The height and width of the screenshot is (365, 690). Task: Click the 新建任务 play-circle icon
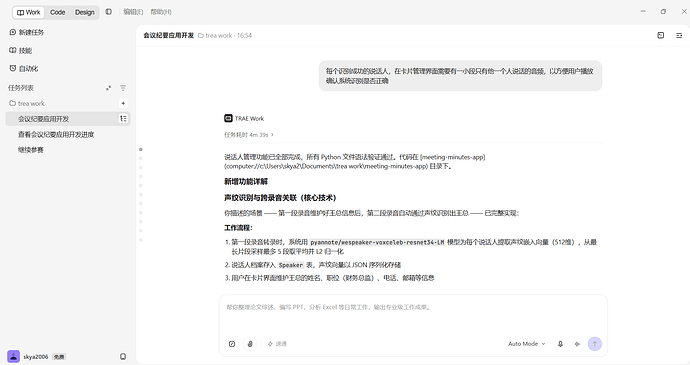13,32
